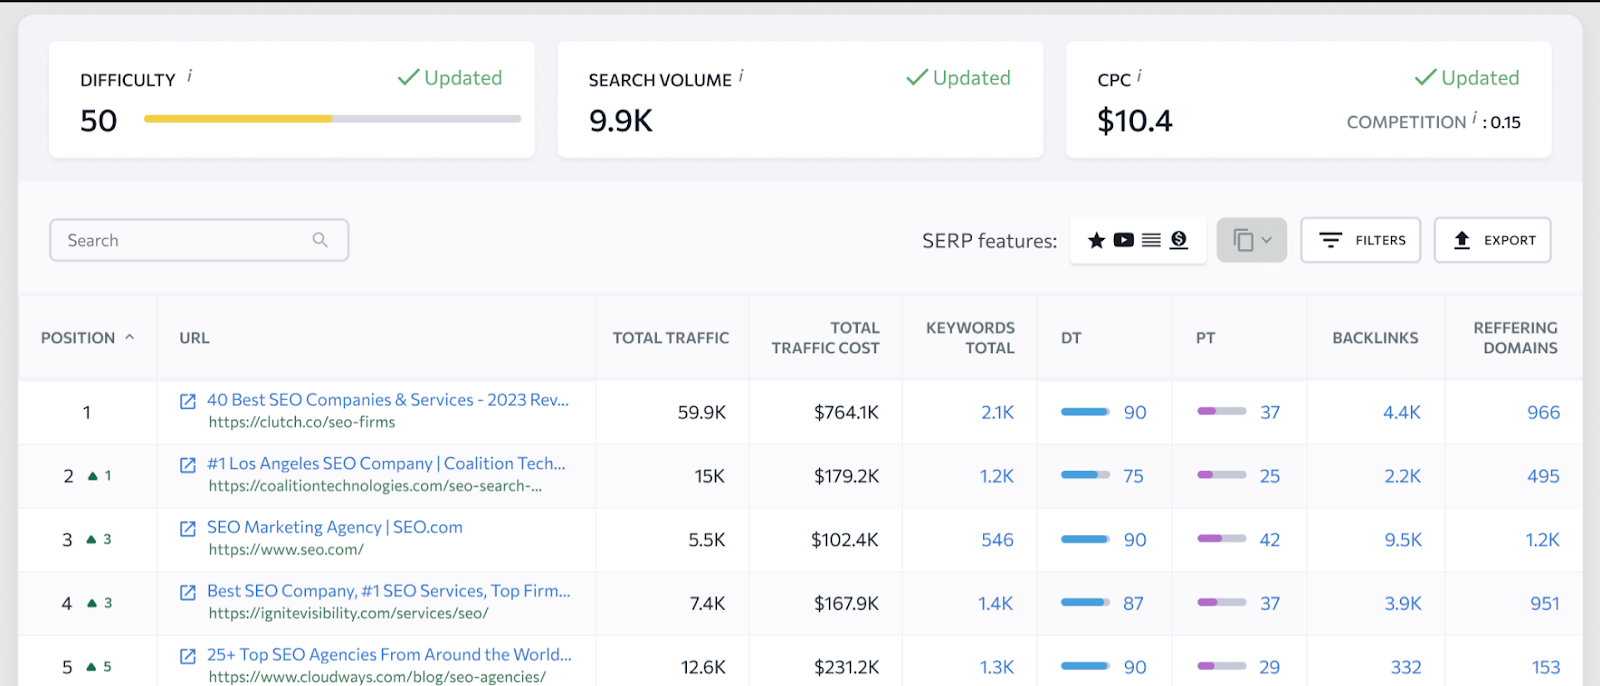The image size is (1600, 686).
Task: Click the search magnifier icon
Action: point(320,240)
